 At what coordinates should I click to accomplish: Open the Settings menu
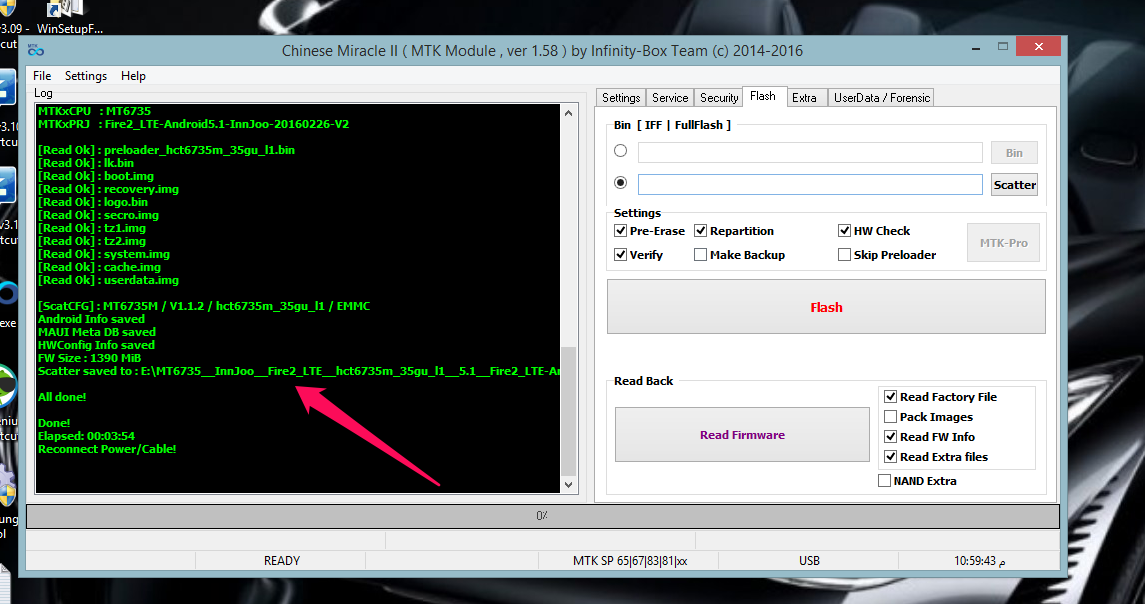point(85,76)
